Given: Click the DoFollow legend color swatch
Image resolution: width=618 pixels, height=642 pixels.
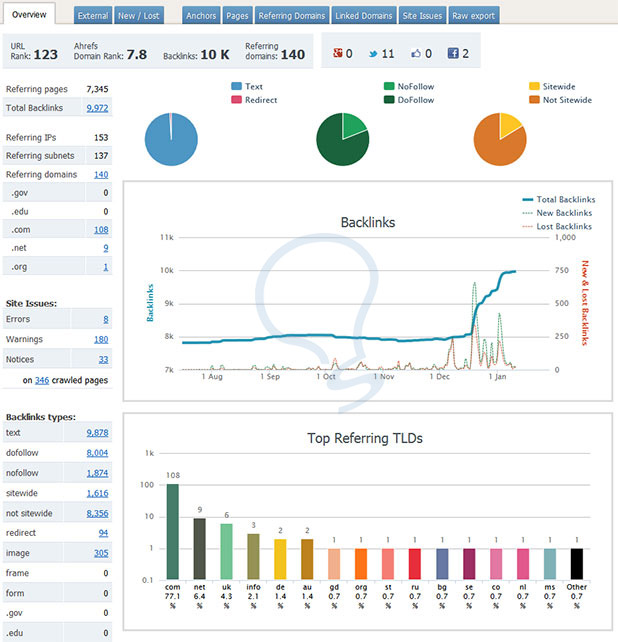Looking at the screenshot, I should pyautogui.click(x=389, y=100).
